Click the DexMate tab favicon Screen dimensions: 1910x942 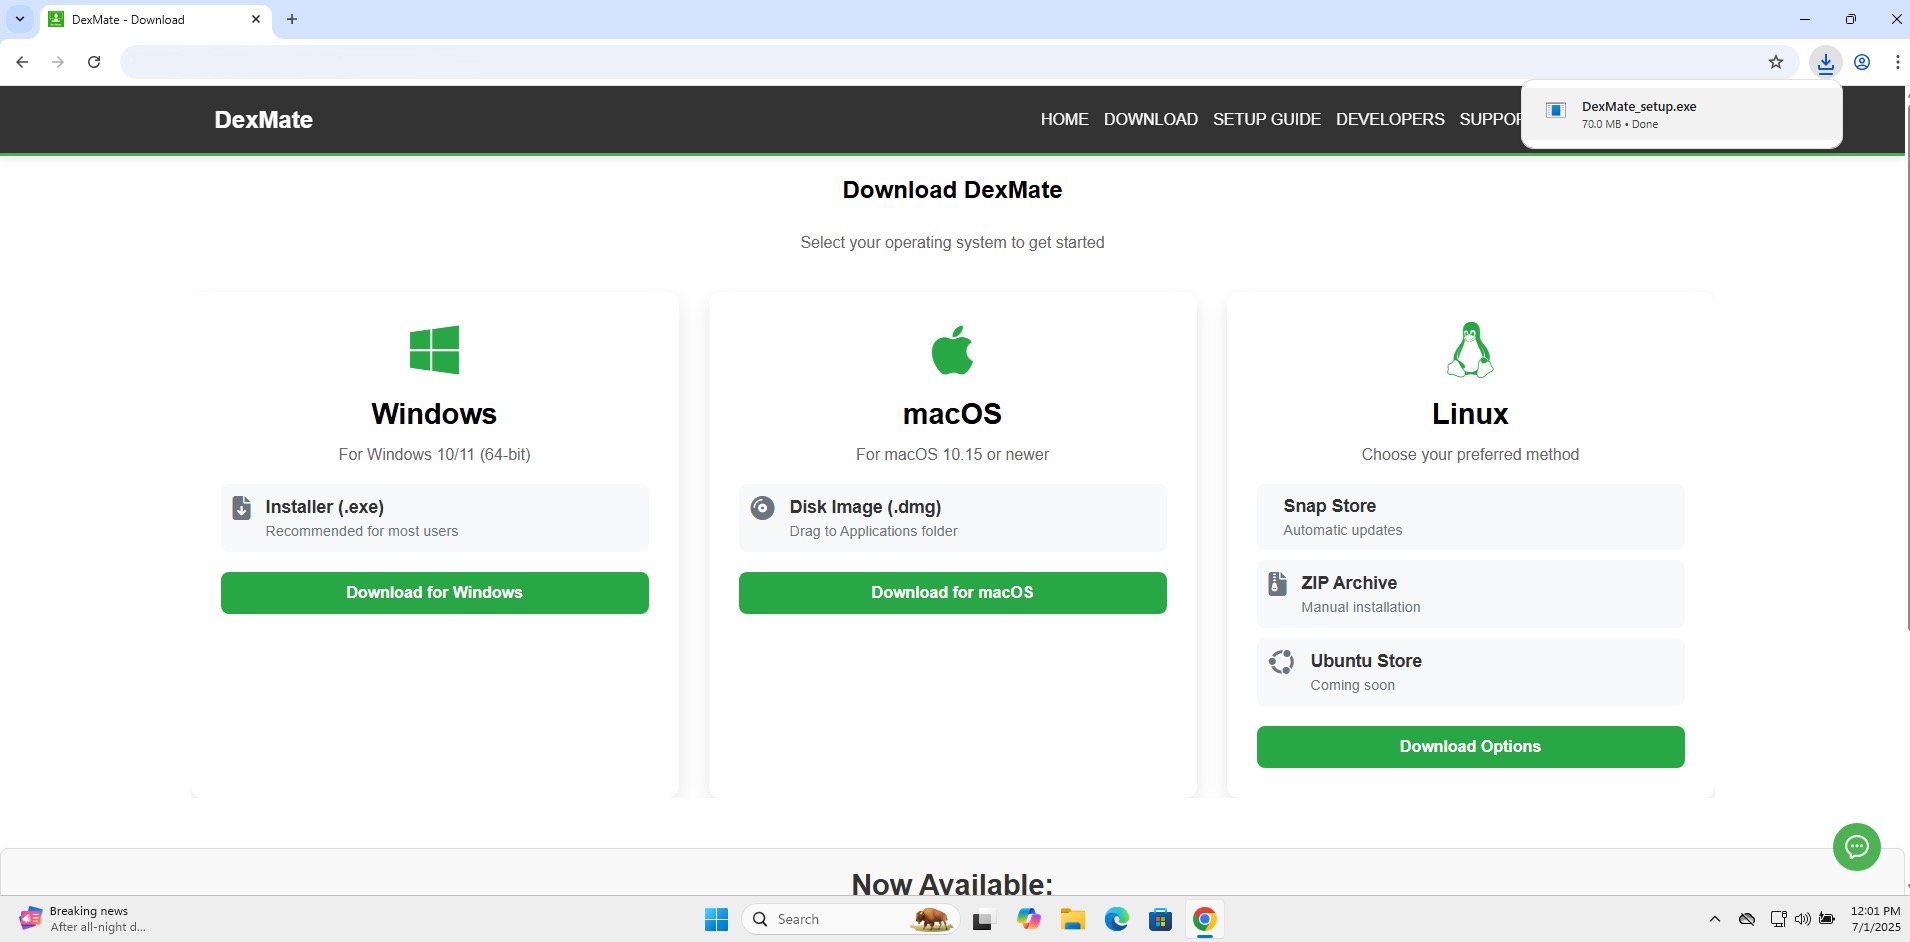point(56,19)
